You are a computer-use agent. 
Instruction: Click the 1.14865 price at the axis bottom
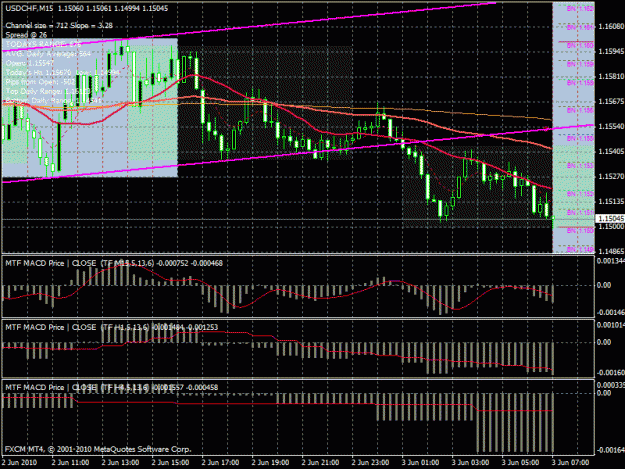pyautogui.click(x=611, y=251)
